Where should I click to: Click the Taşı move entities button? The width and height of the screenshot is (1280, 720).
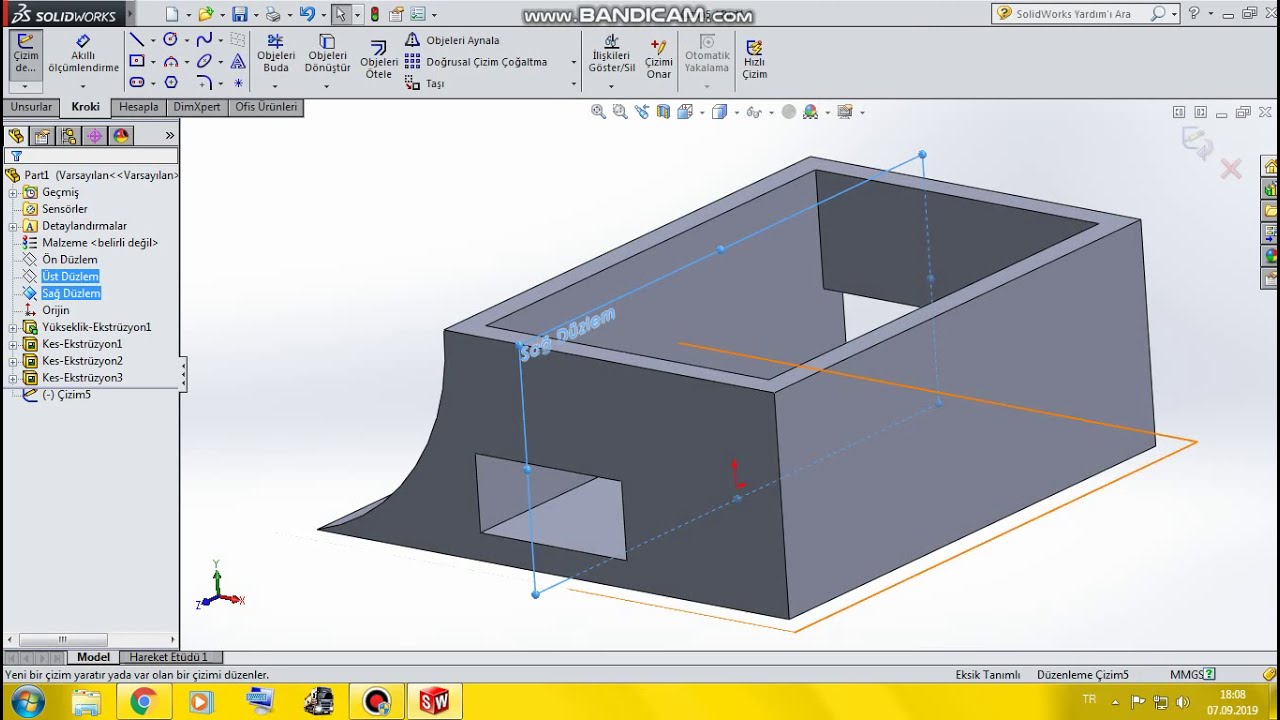click(x=424, y=84)
